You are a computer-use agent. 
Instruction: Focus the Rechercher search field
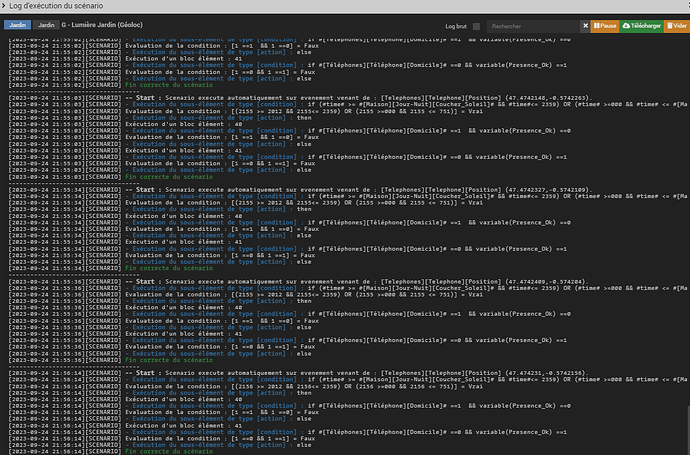coord(533,26)
